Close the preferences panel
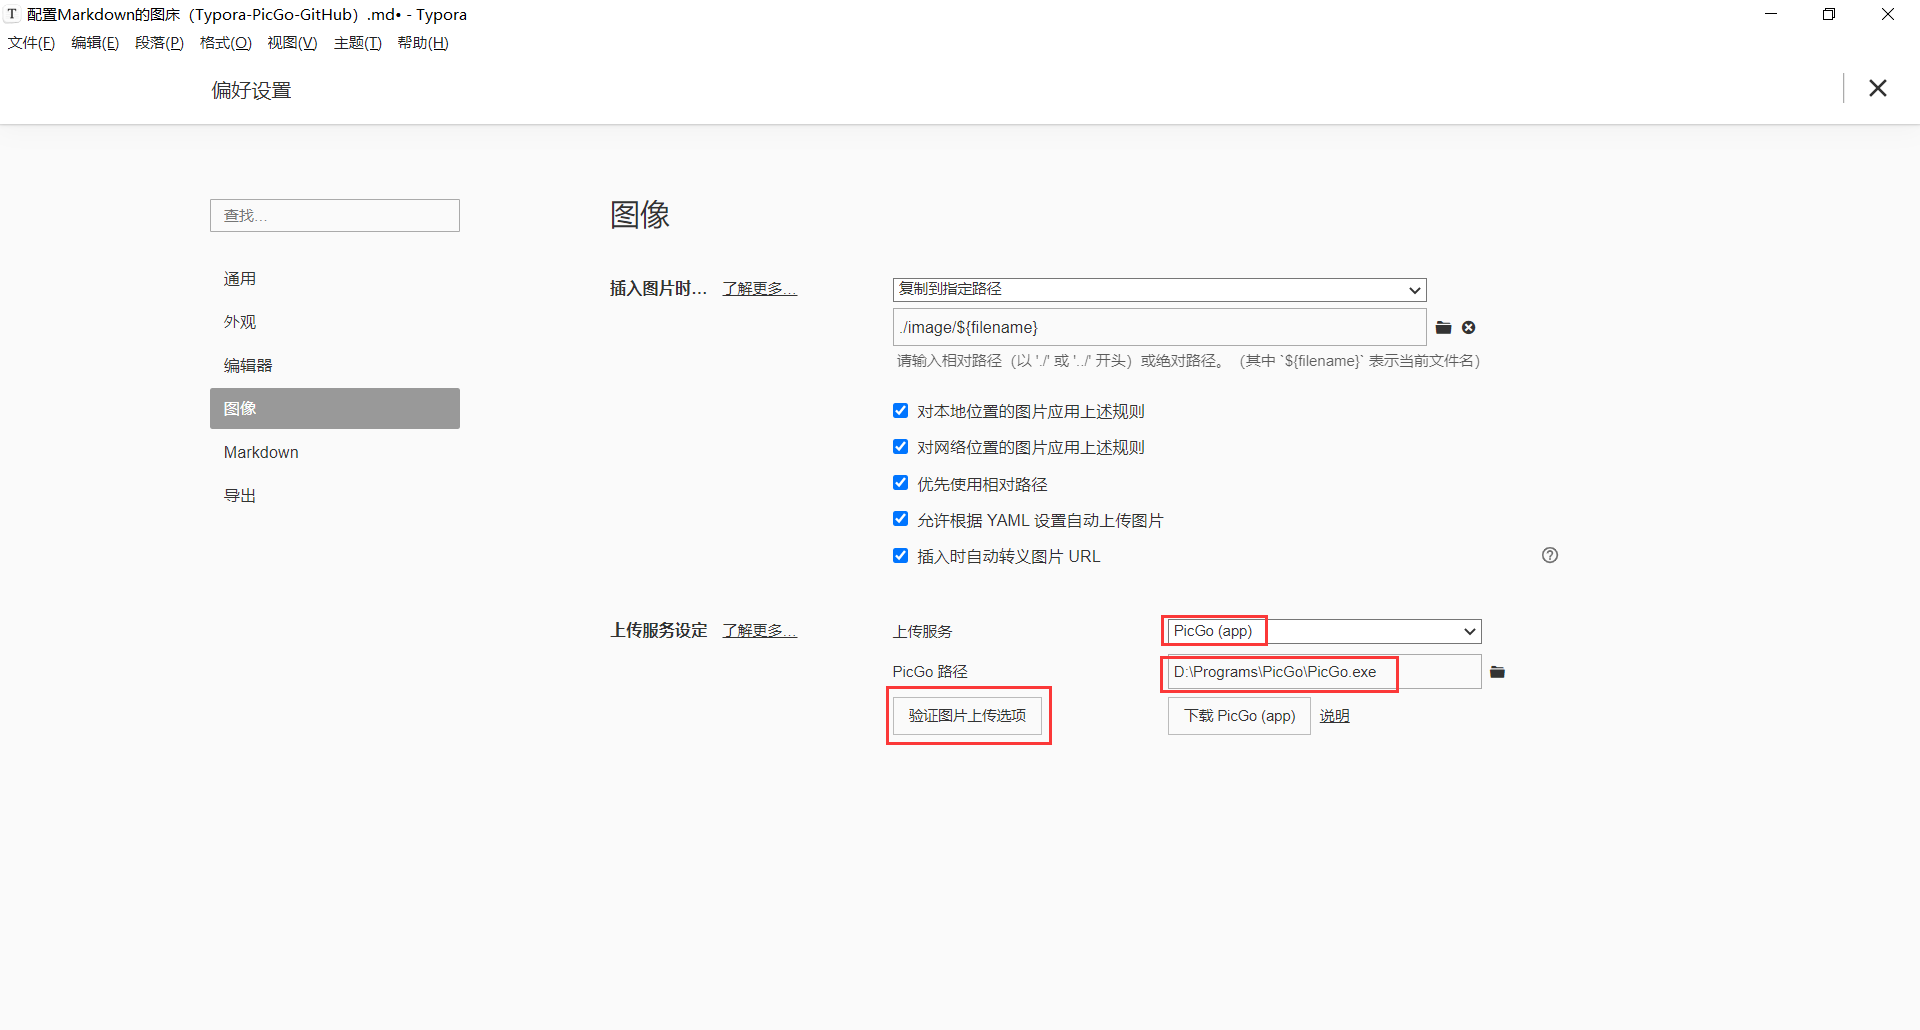The width and height of the screenshot is (1920, 1030). coord(1878,88)
